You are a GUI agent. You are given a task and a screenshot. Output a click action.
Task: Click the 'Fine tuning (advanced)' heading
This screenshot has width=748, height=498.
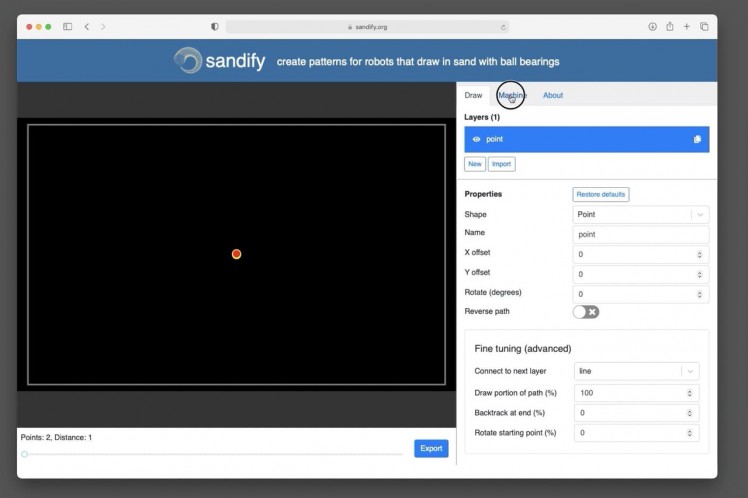click(523, 349)
